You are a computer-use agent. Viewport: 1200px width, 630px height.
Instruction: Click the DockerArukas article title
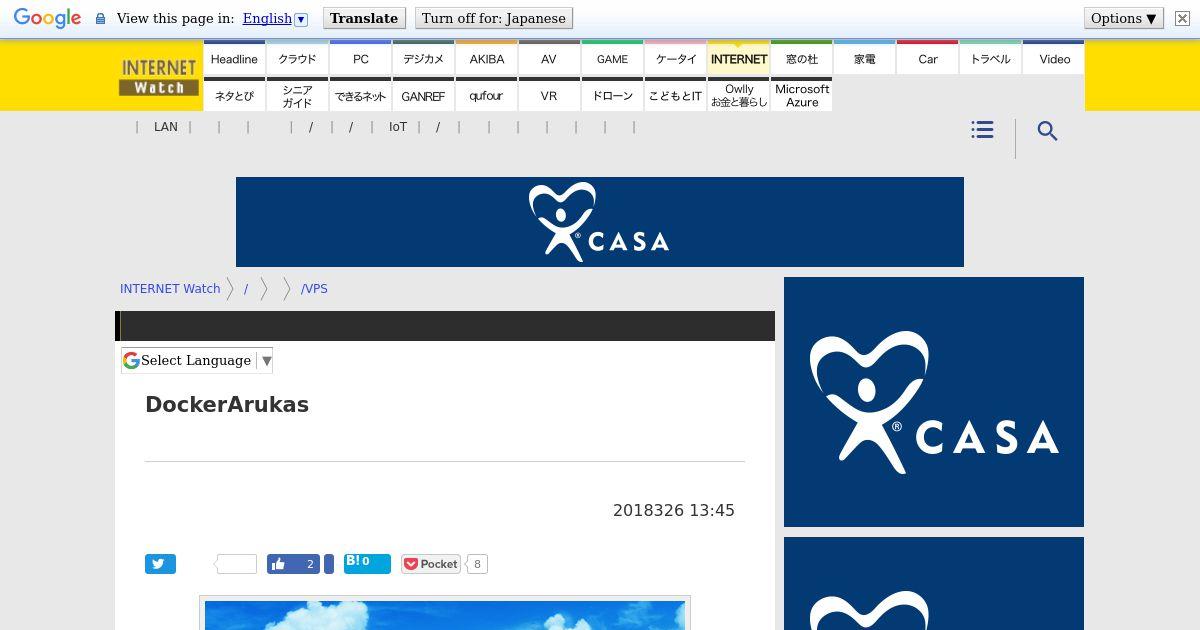pos(227,404)
